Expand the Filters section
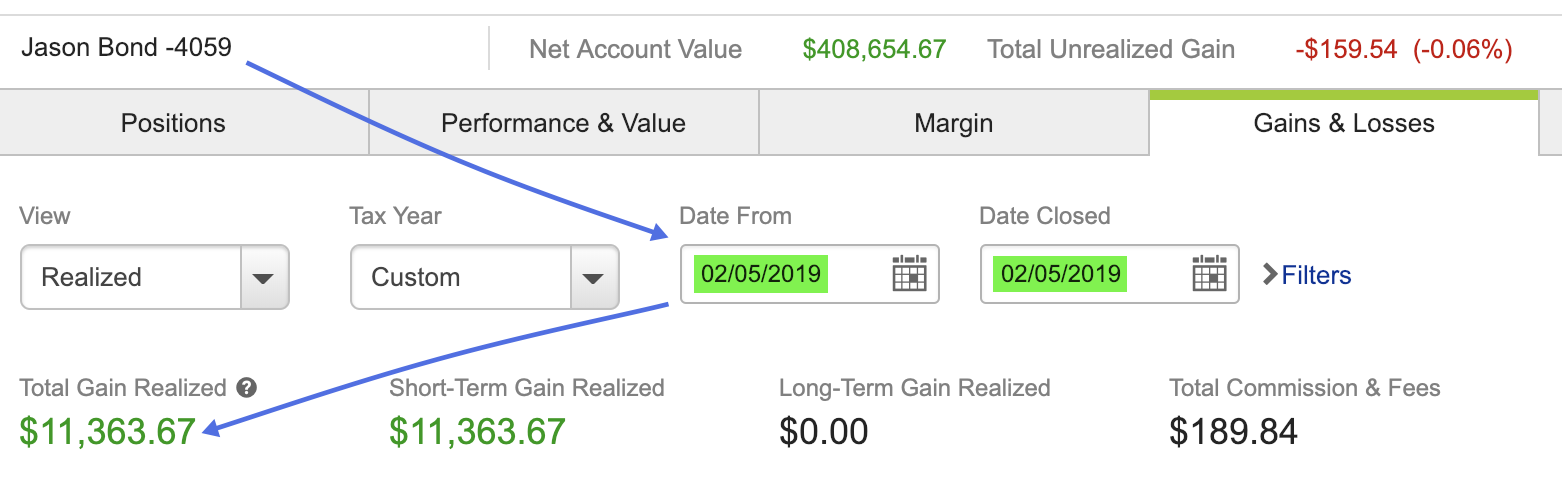This screenshot has width=1562, height=490. pos(1316,275)
